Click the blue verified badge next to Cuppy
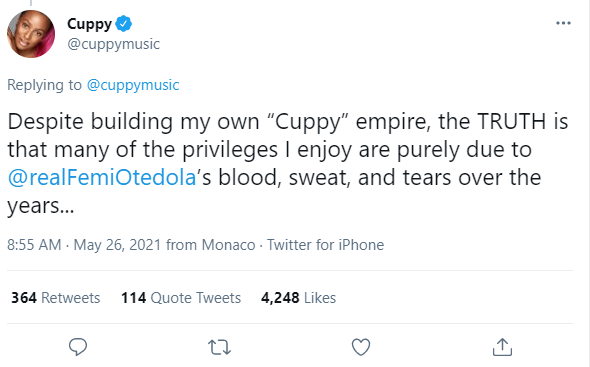This screenshot has height=367, width=590. click(x=123, y=24)
